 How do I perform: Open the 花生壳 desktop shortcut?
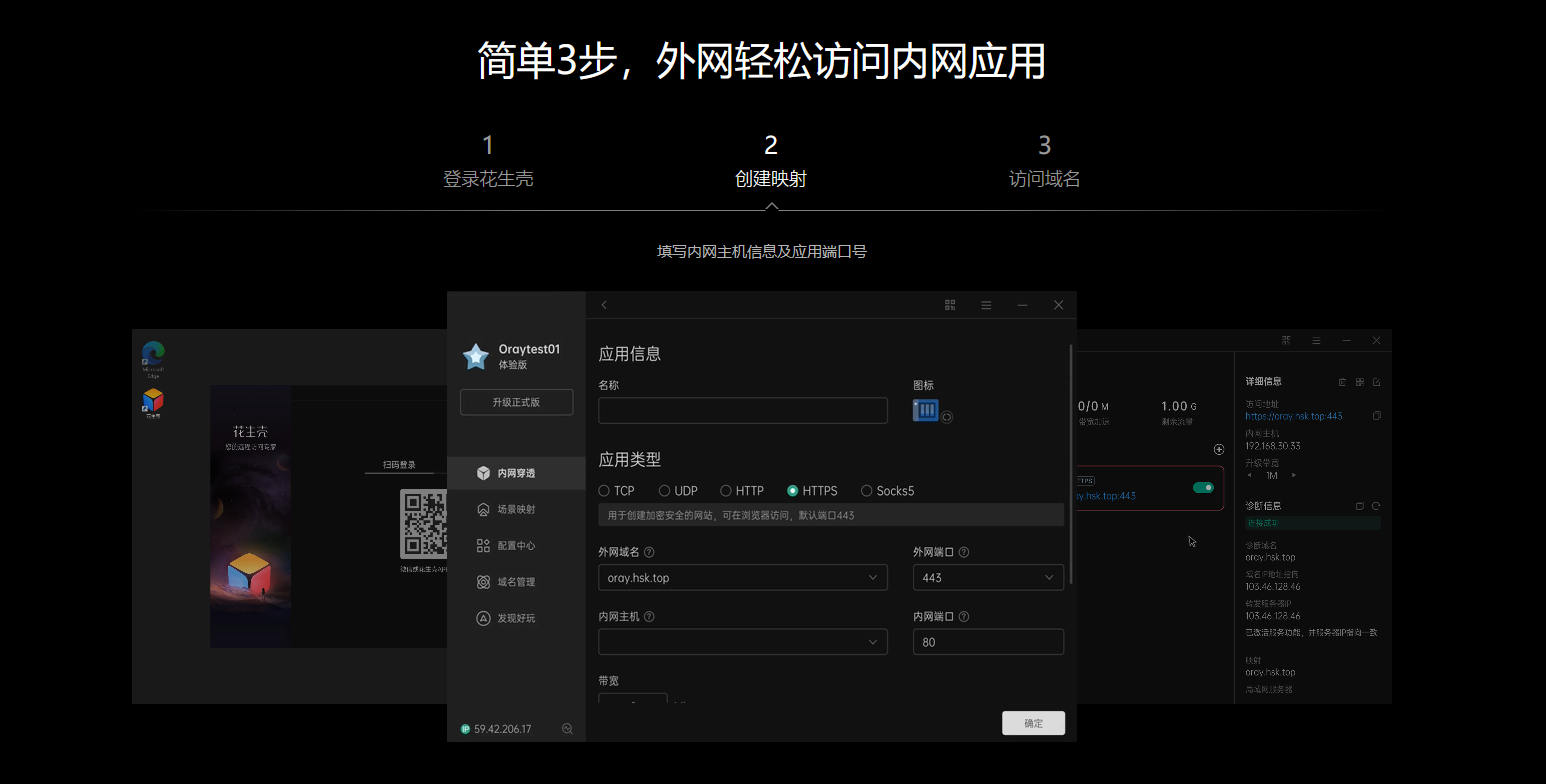tap(153, 403)
